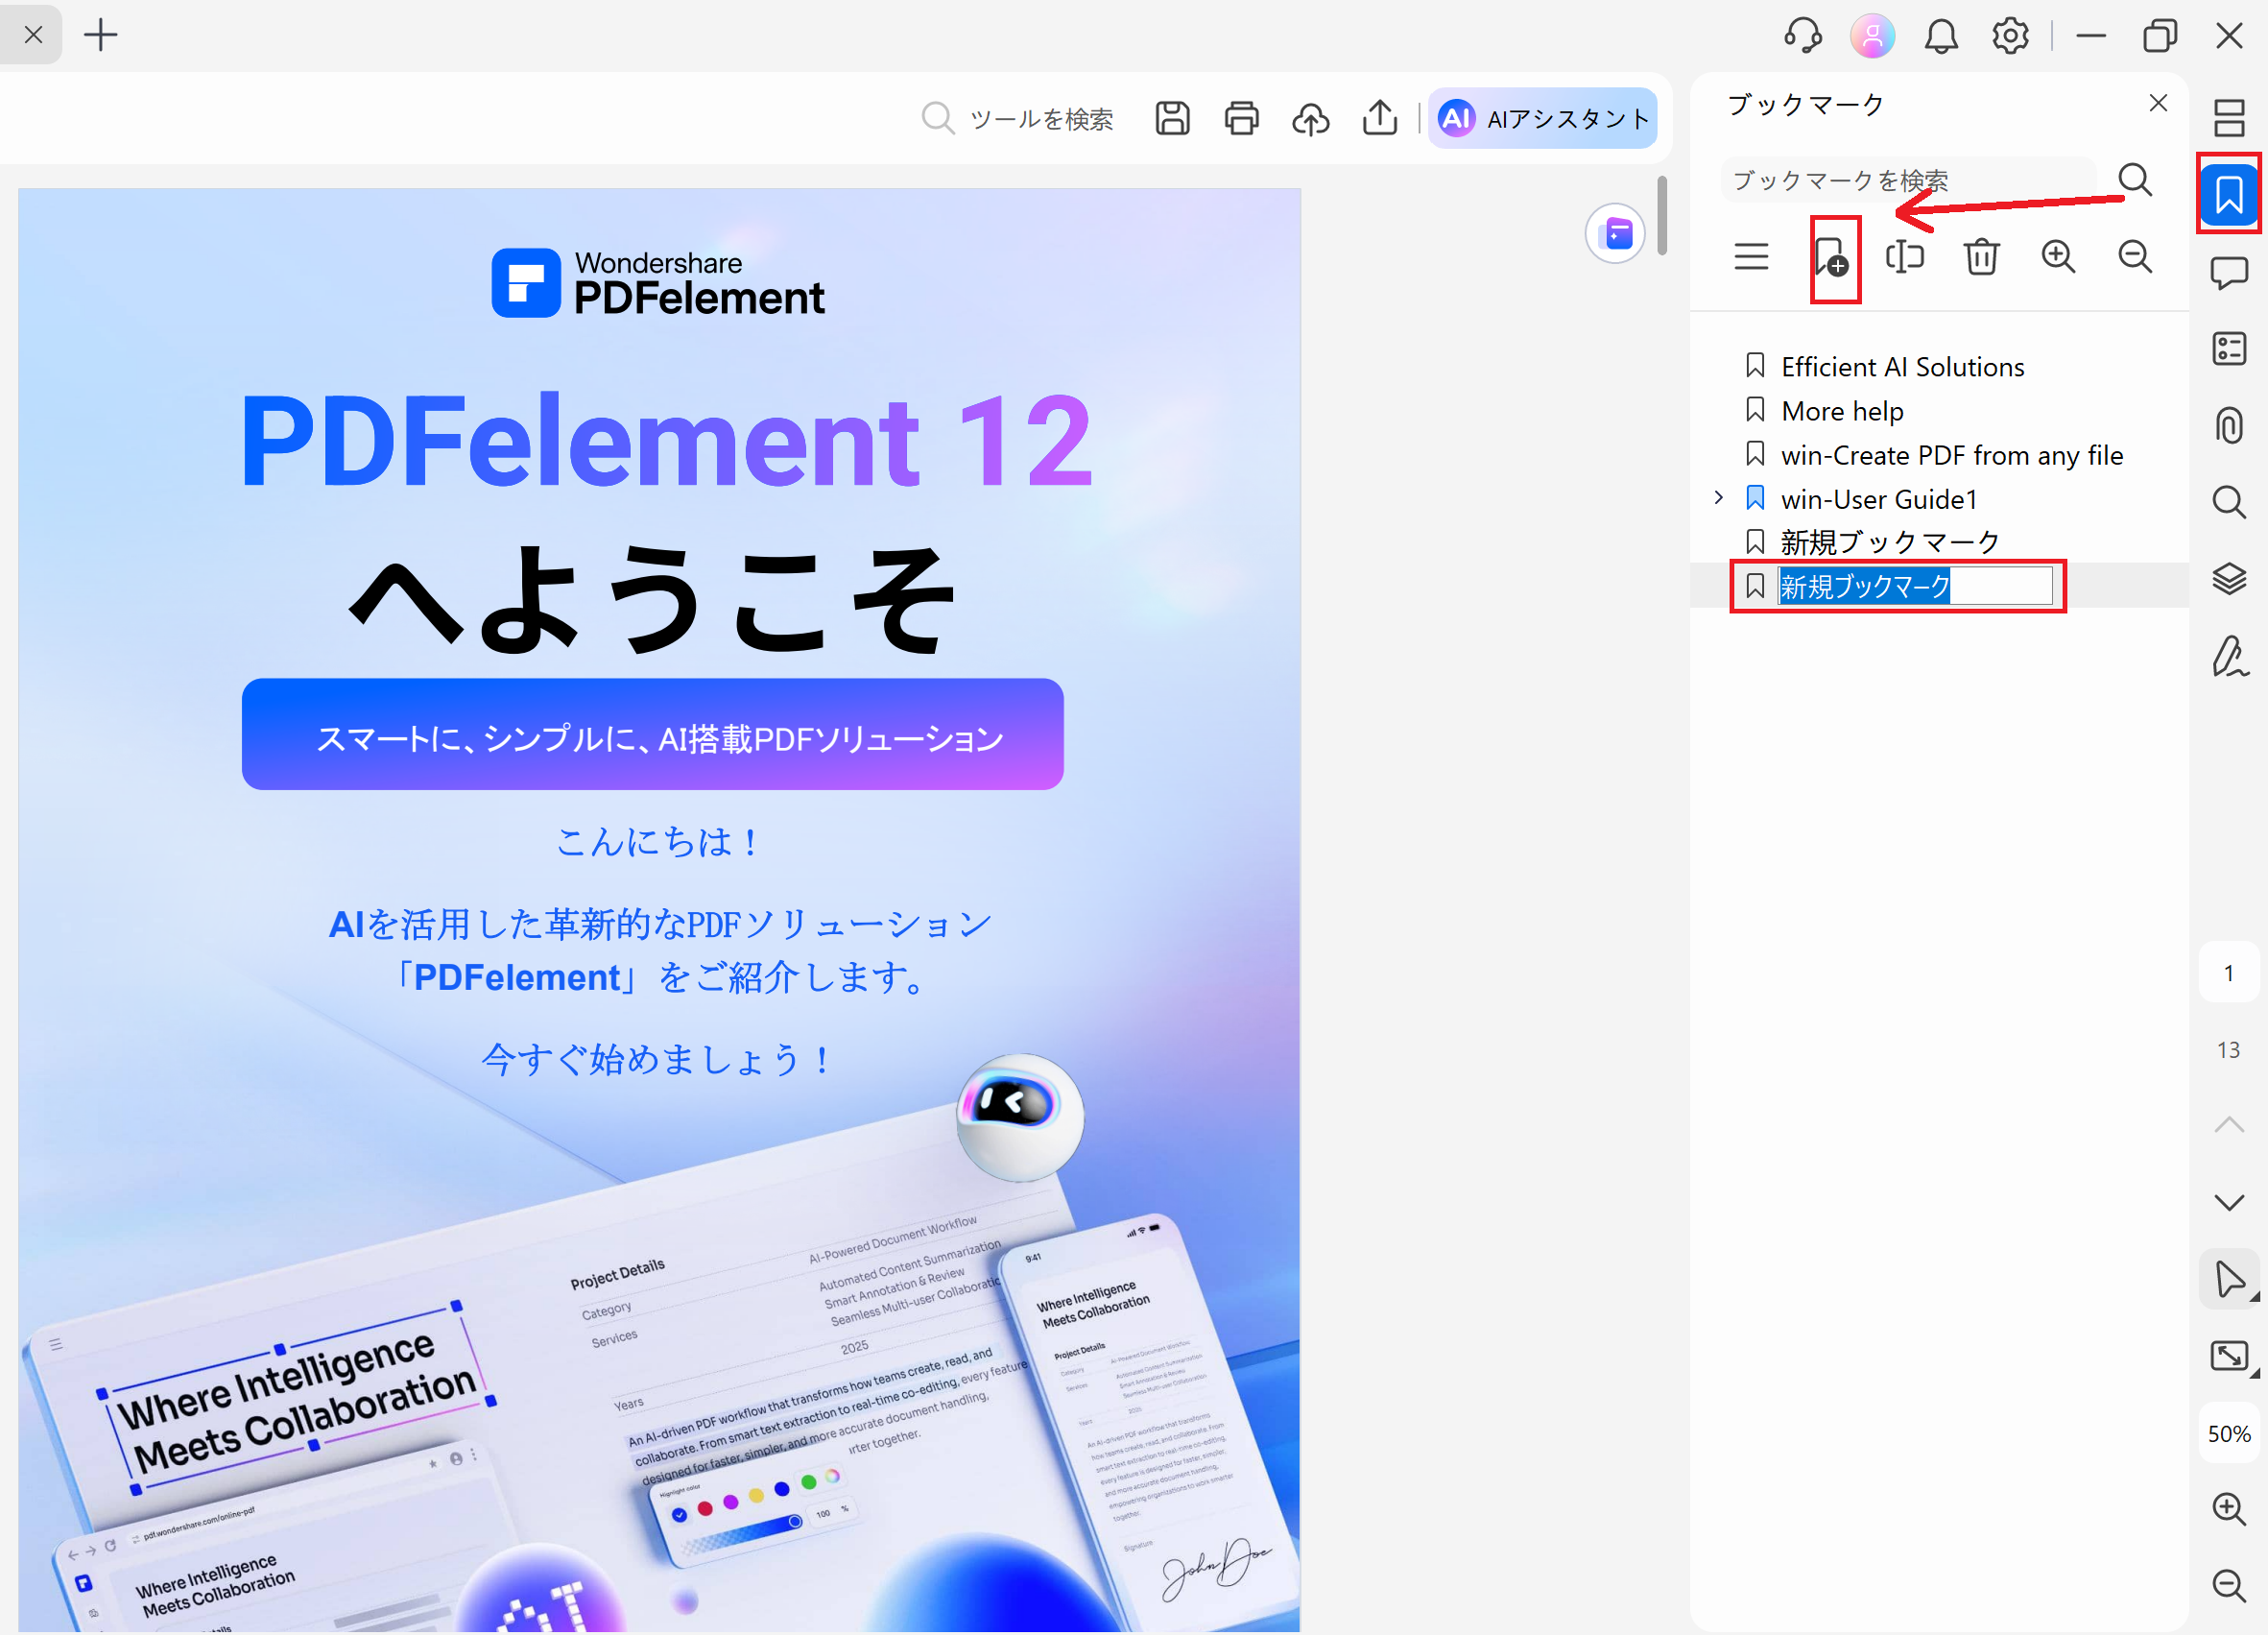Open application settings gear

[2010, 36]
